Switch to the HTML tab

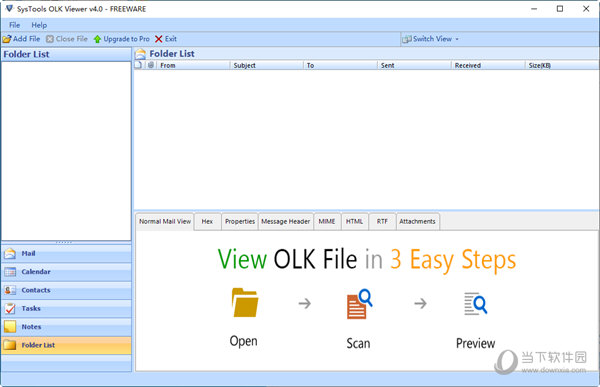(x=354, y=221)
